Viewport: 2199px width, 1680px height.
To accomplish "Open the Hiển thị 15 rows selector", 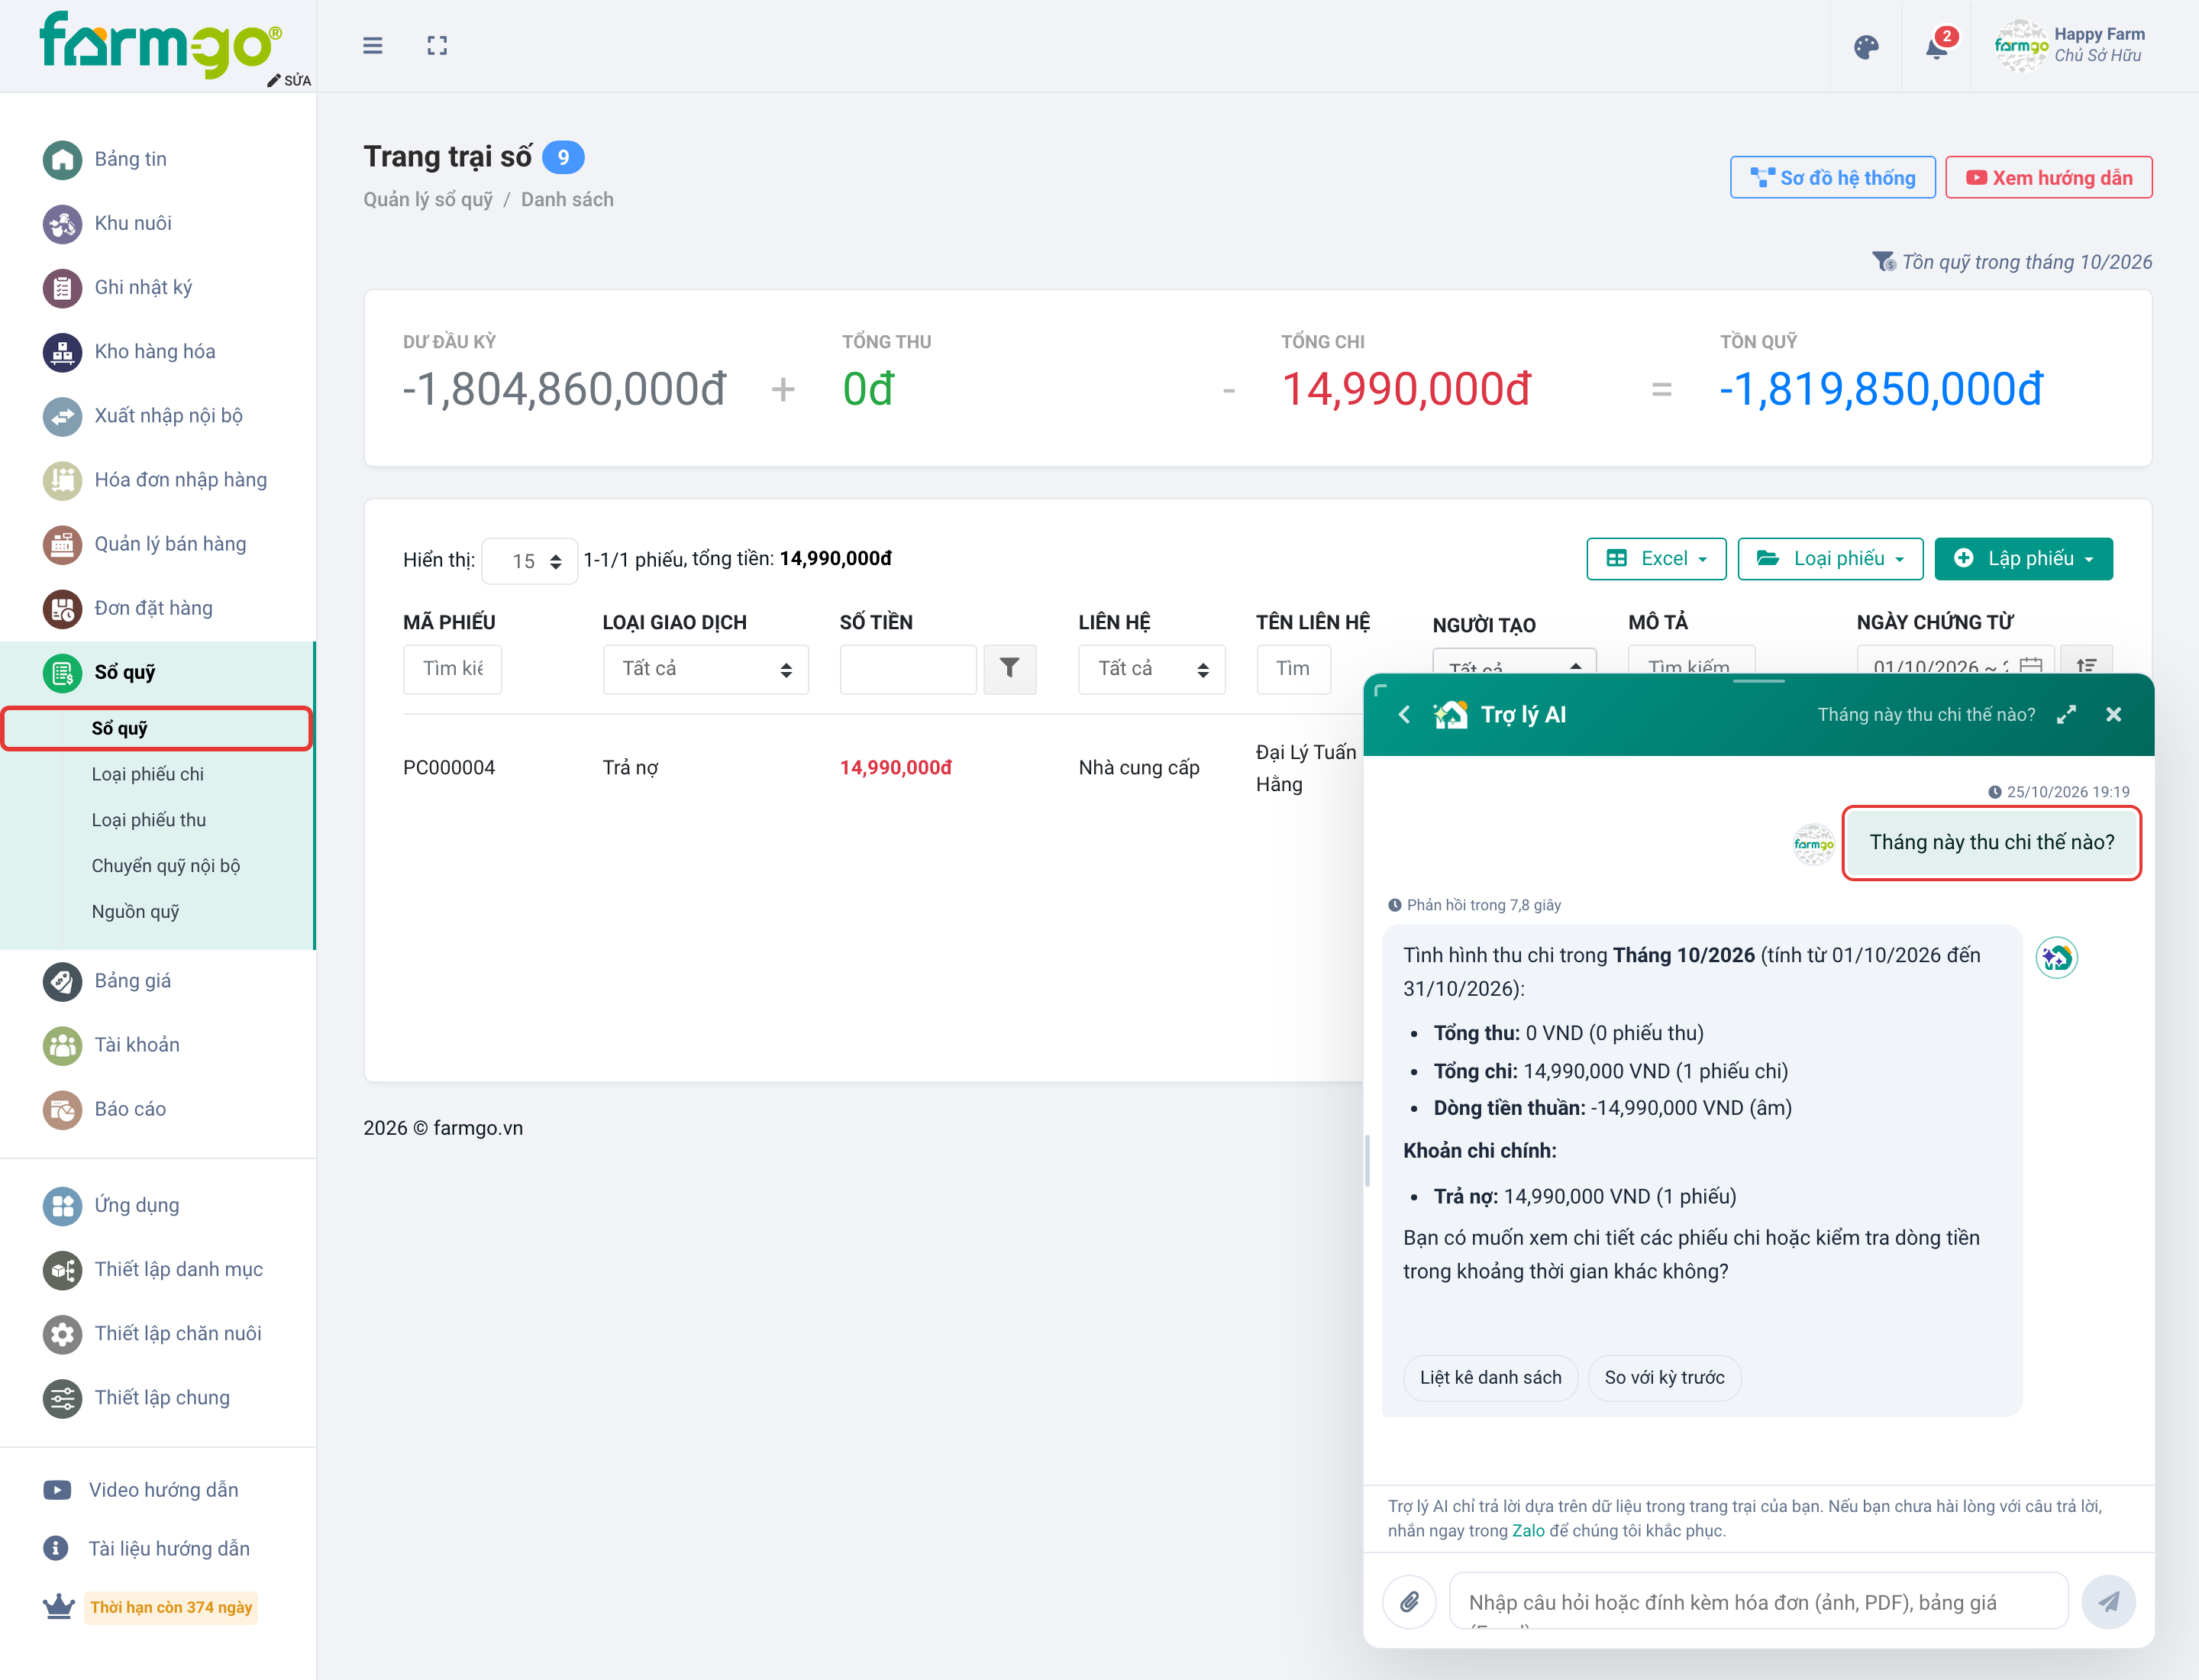I will (x=529, y=561).
